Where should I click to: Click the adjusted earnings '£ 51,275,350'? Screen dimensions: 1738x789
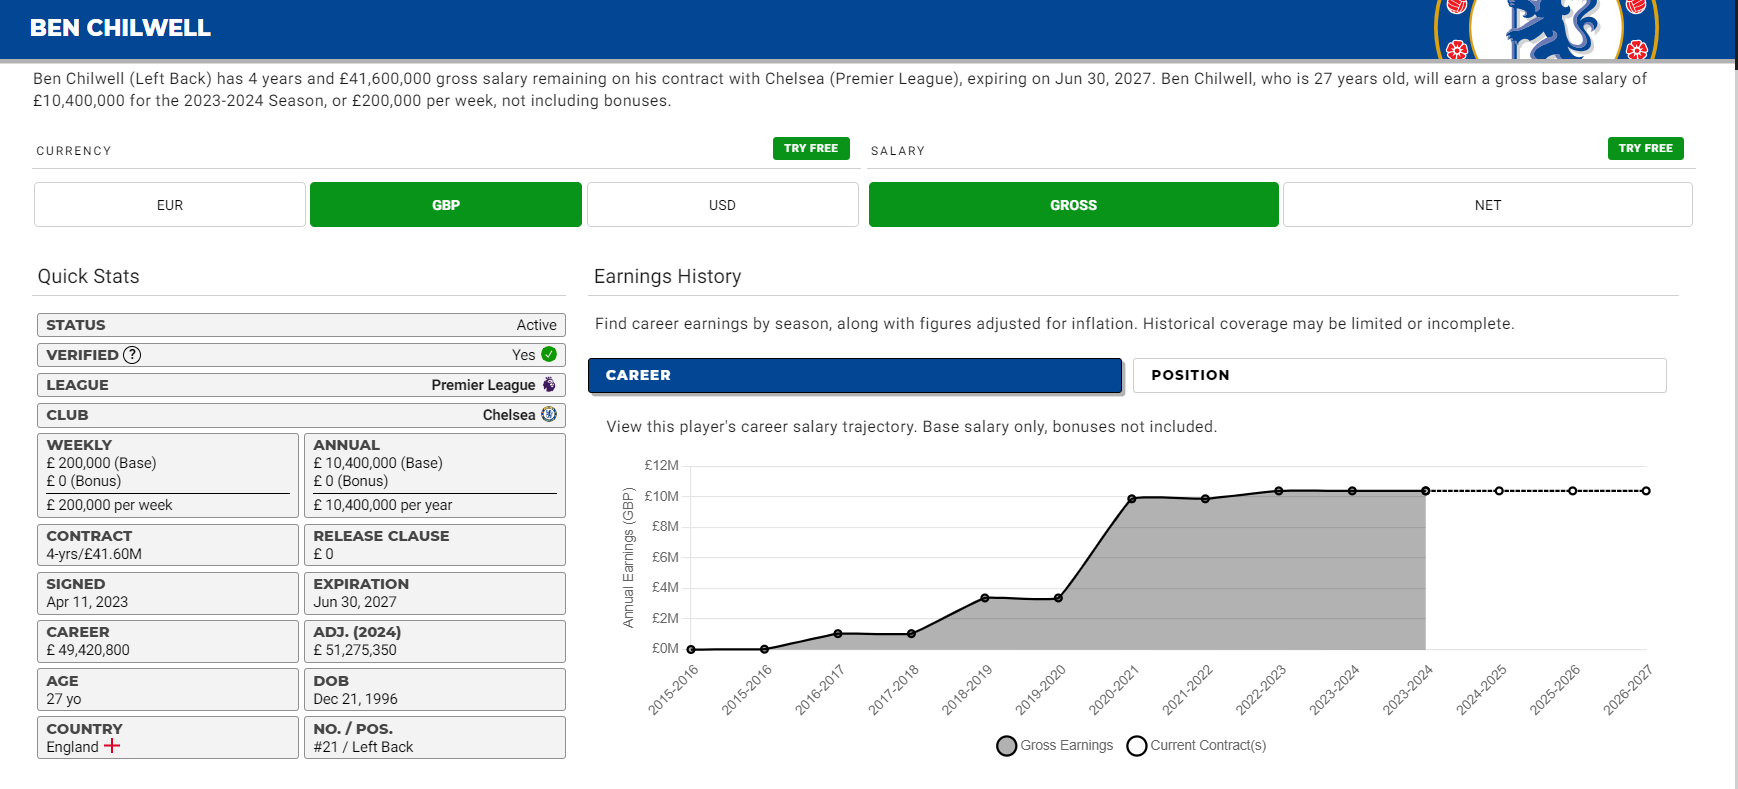click(x=355, y=650)
